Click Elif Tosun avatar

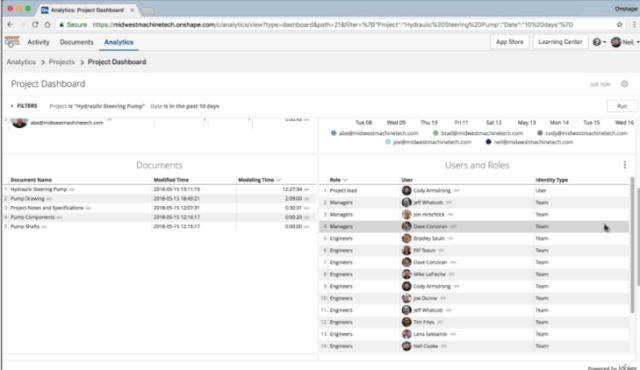pyautogui.click(x=407, y=250)
